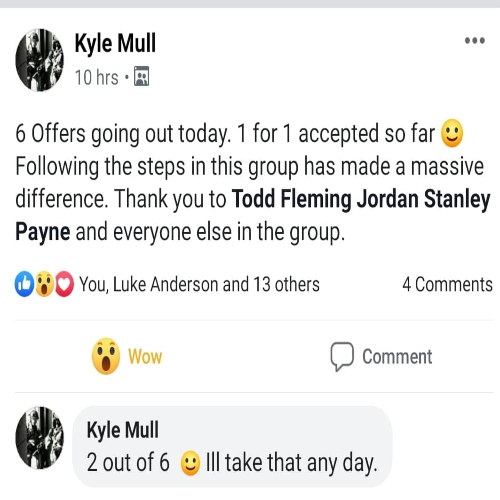Viewport: 500px width, 500px height.
Task: Open tagged profile Payne
Action: pyautogui.click(x=43, y=232)
